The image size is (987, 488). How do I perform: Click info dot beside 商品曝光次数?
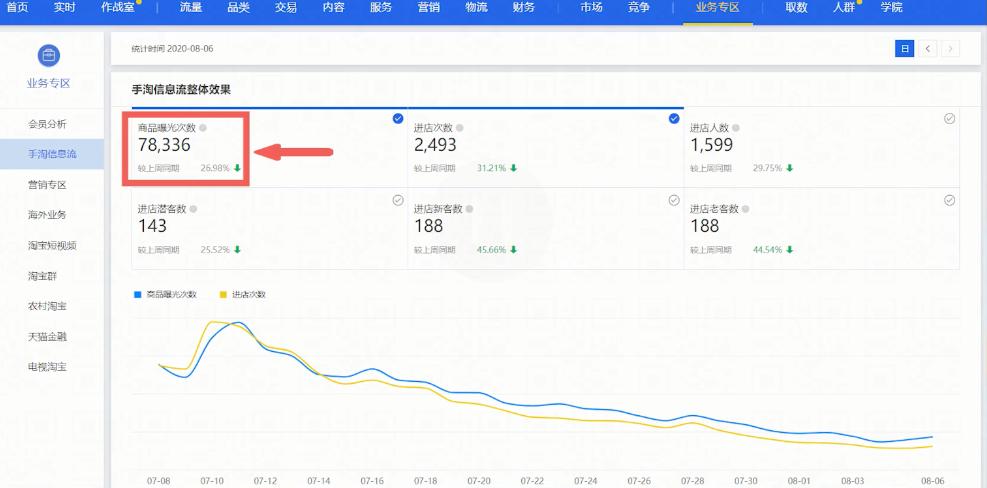(x=203, y=128)
